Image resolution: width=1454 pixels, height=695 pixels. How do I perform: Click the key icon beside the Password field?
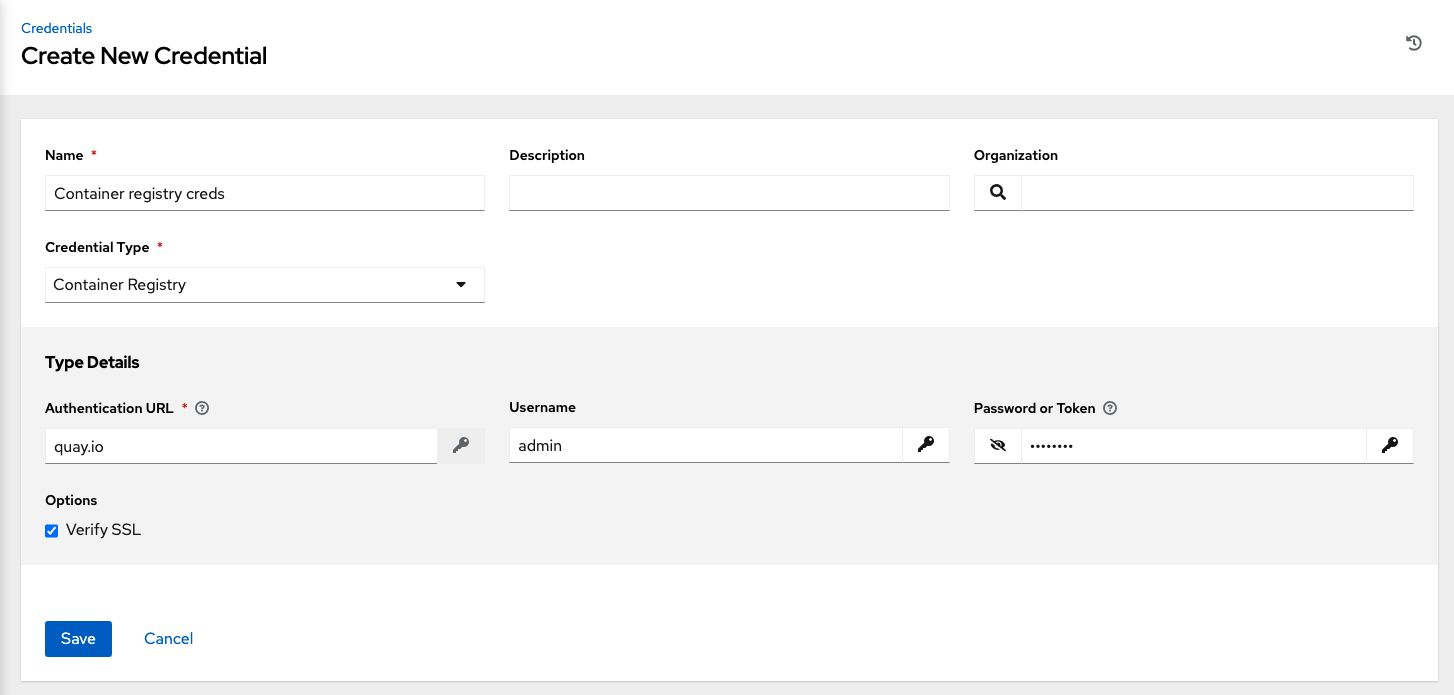(x=1390, y=445)
